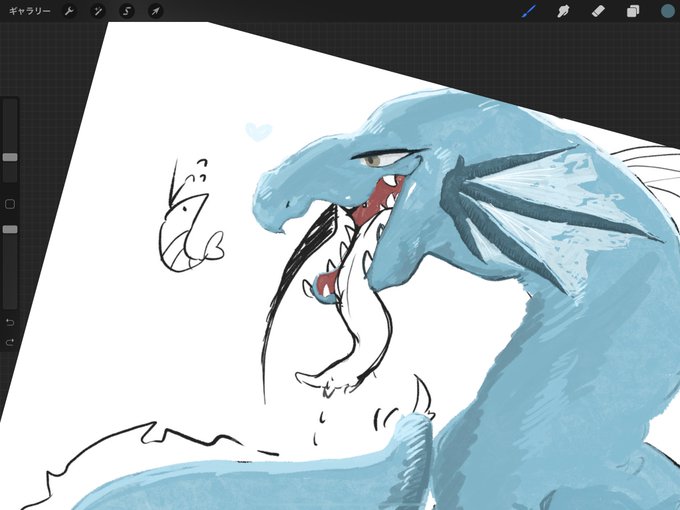
Task: Undo the last stroke with sidebar arrow
Action: (10, 322)
